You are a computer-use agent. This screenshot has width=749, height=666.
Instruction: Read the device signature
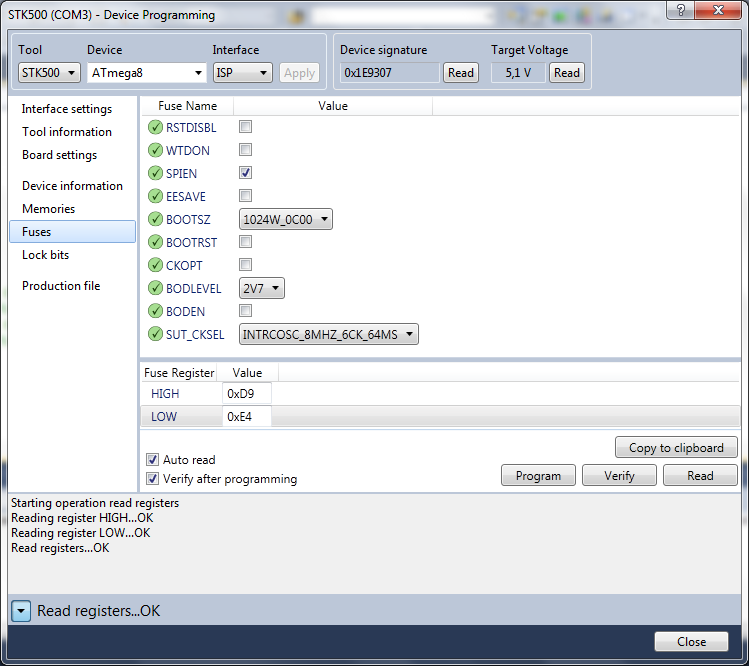461,73
